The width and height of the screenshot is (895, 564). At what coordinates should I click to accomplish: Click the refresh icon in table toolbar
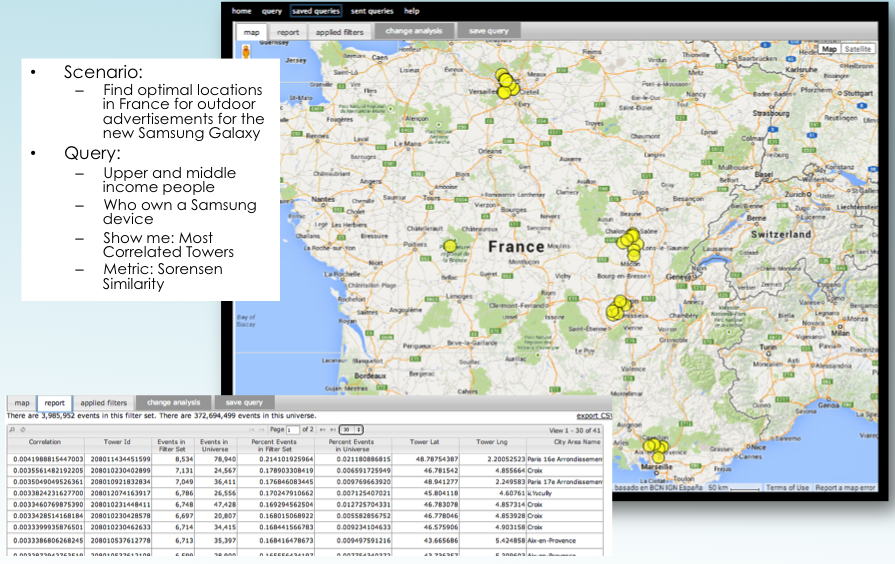23,430
